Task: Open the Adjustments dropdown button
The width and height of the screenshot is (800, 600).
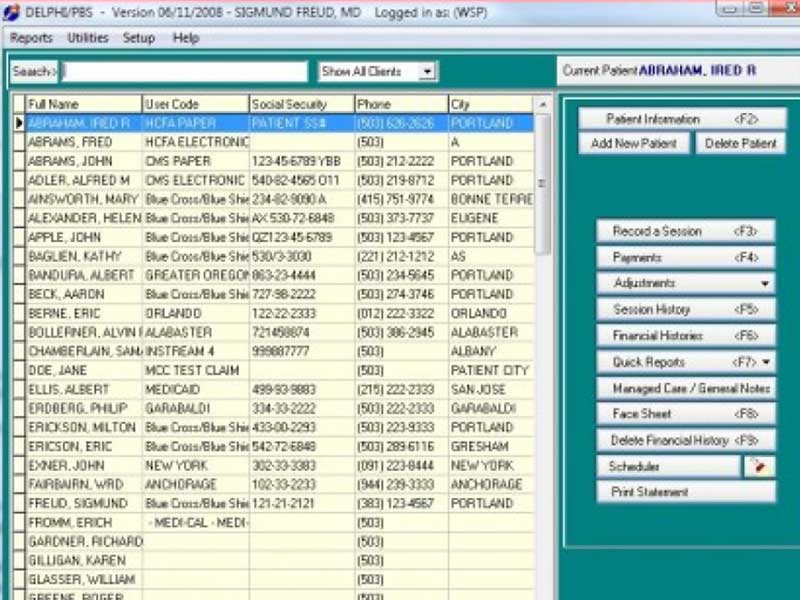Action: click(686, 283)
